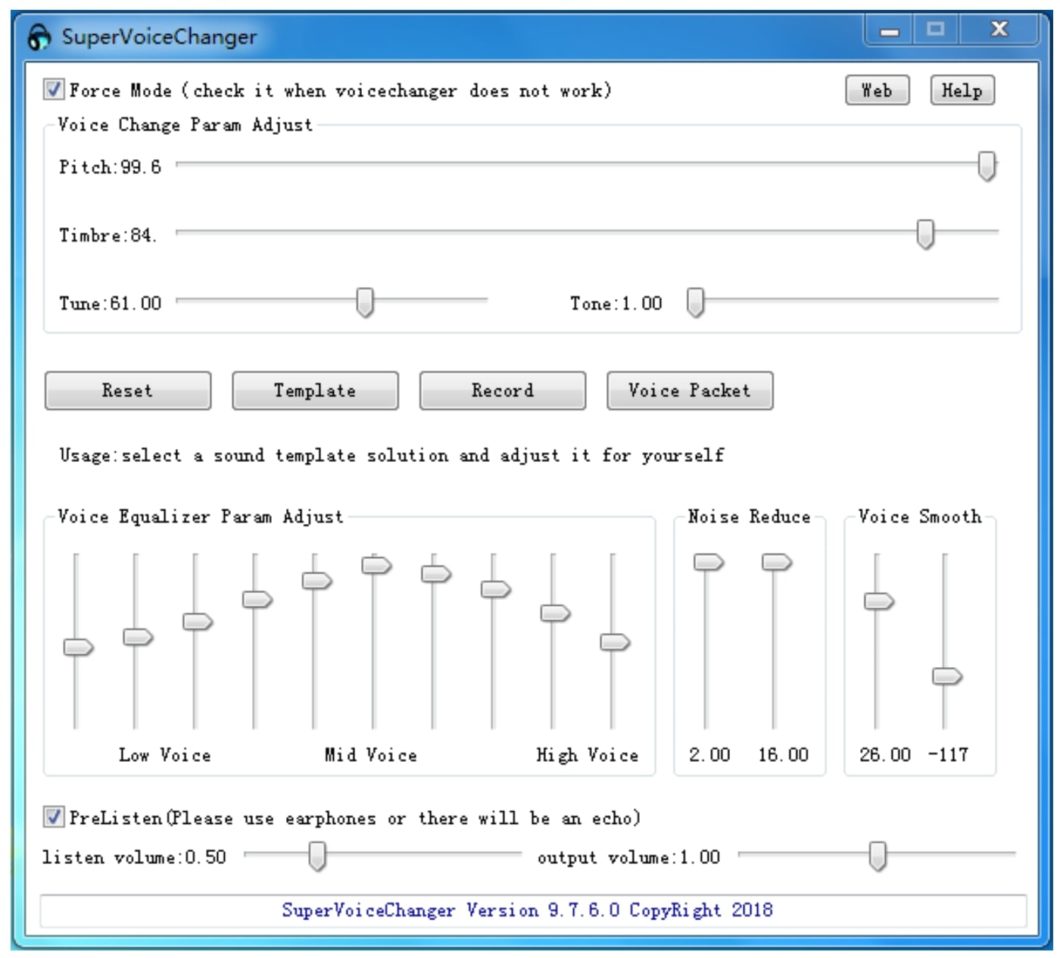Screen dimensions: 1060x958
Task: Click the Noise Reduce 2.00 slider handle
Action: [708, 562]
